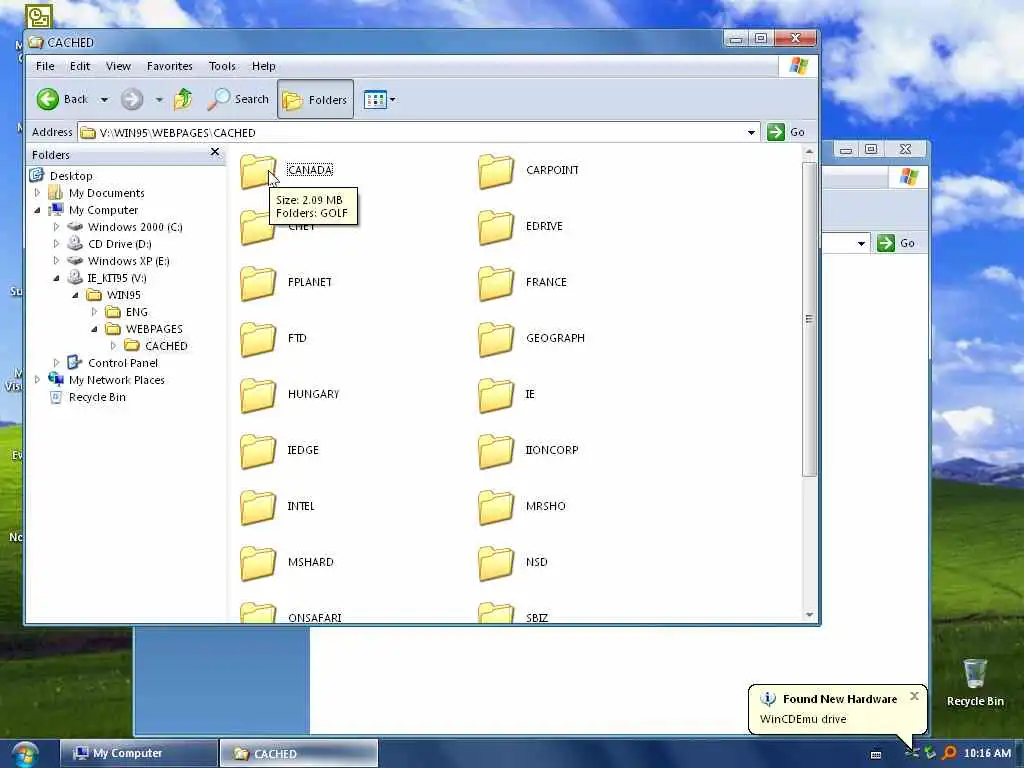The width and height of the screenshot is (1024, 768).
Task: Select the Windows 2000 (C:) drive icon
Action: pos(75,227)
